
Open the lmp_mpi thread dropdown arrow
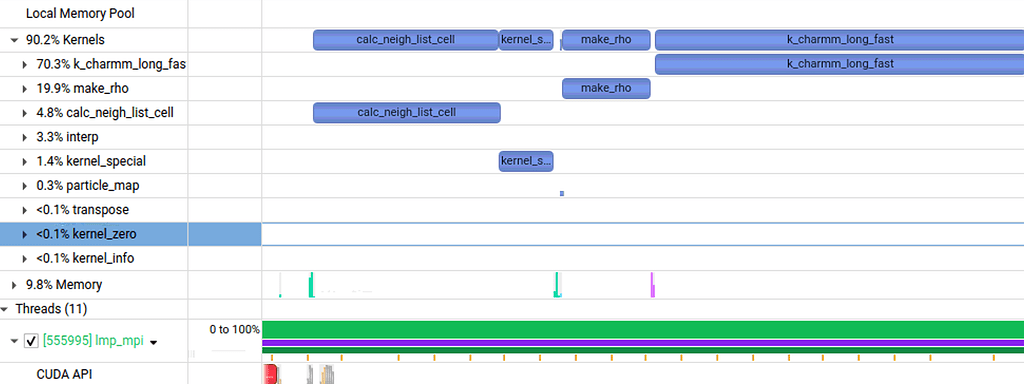154,342
